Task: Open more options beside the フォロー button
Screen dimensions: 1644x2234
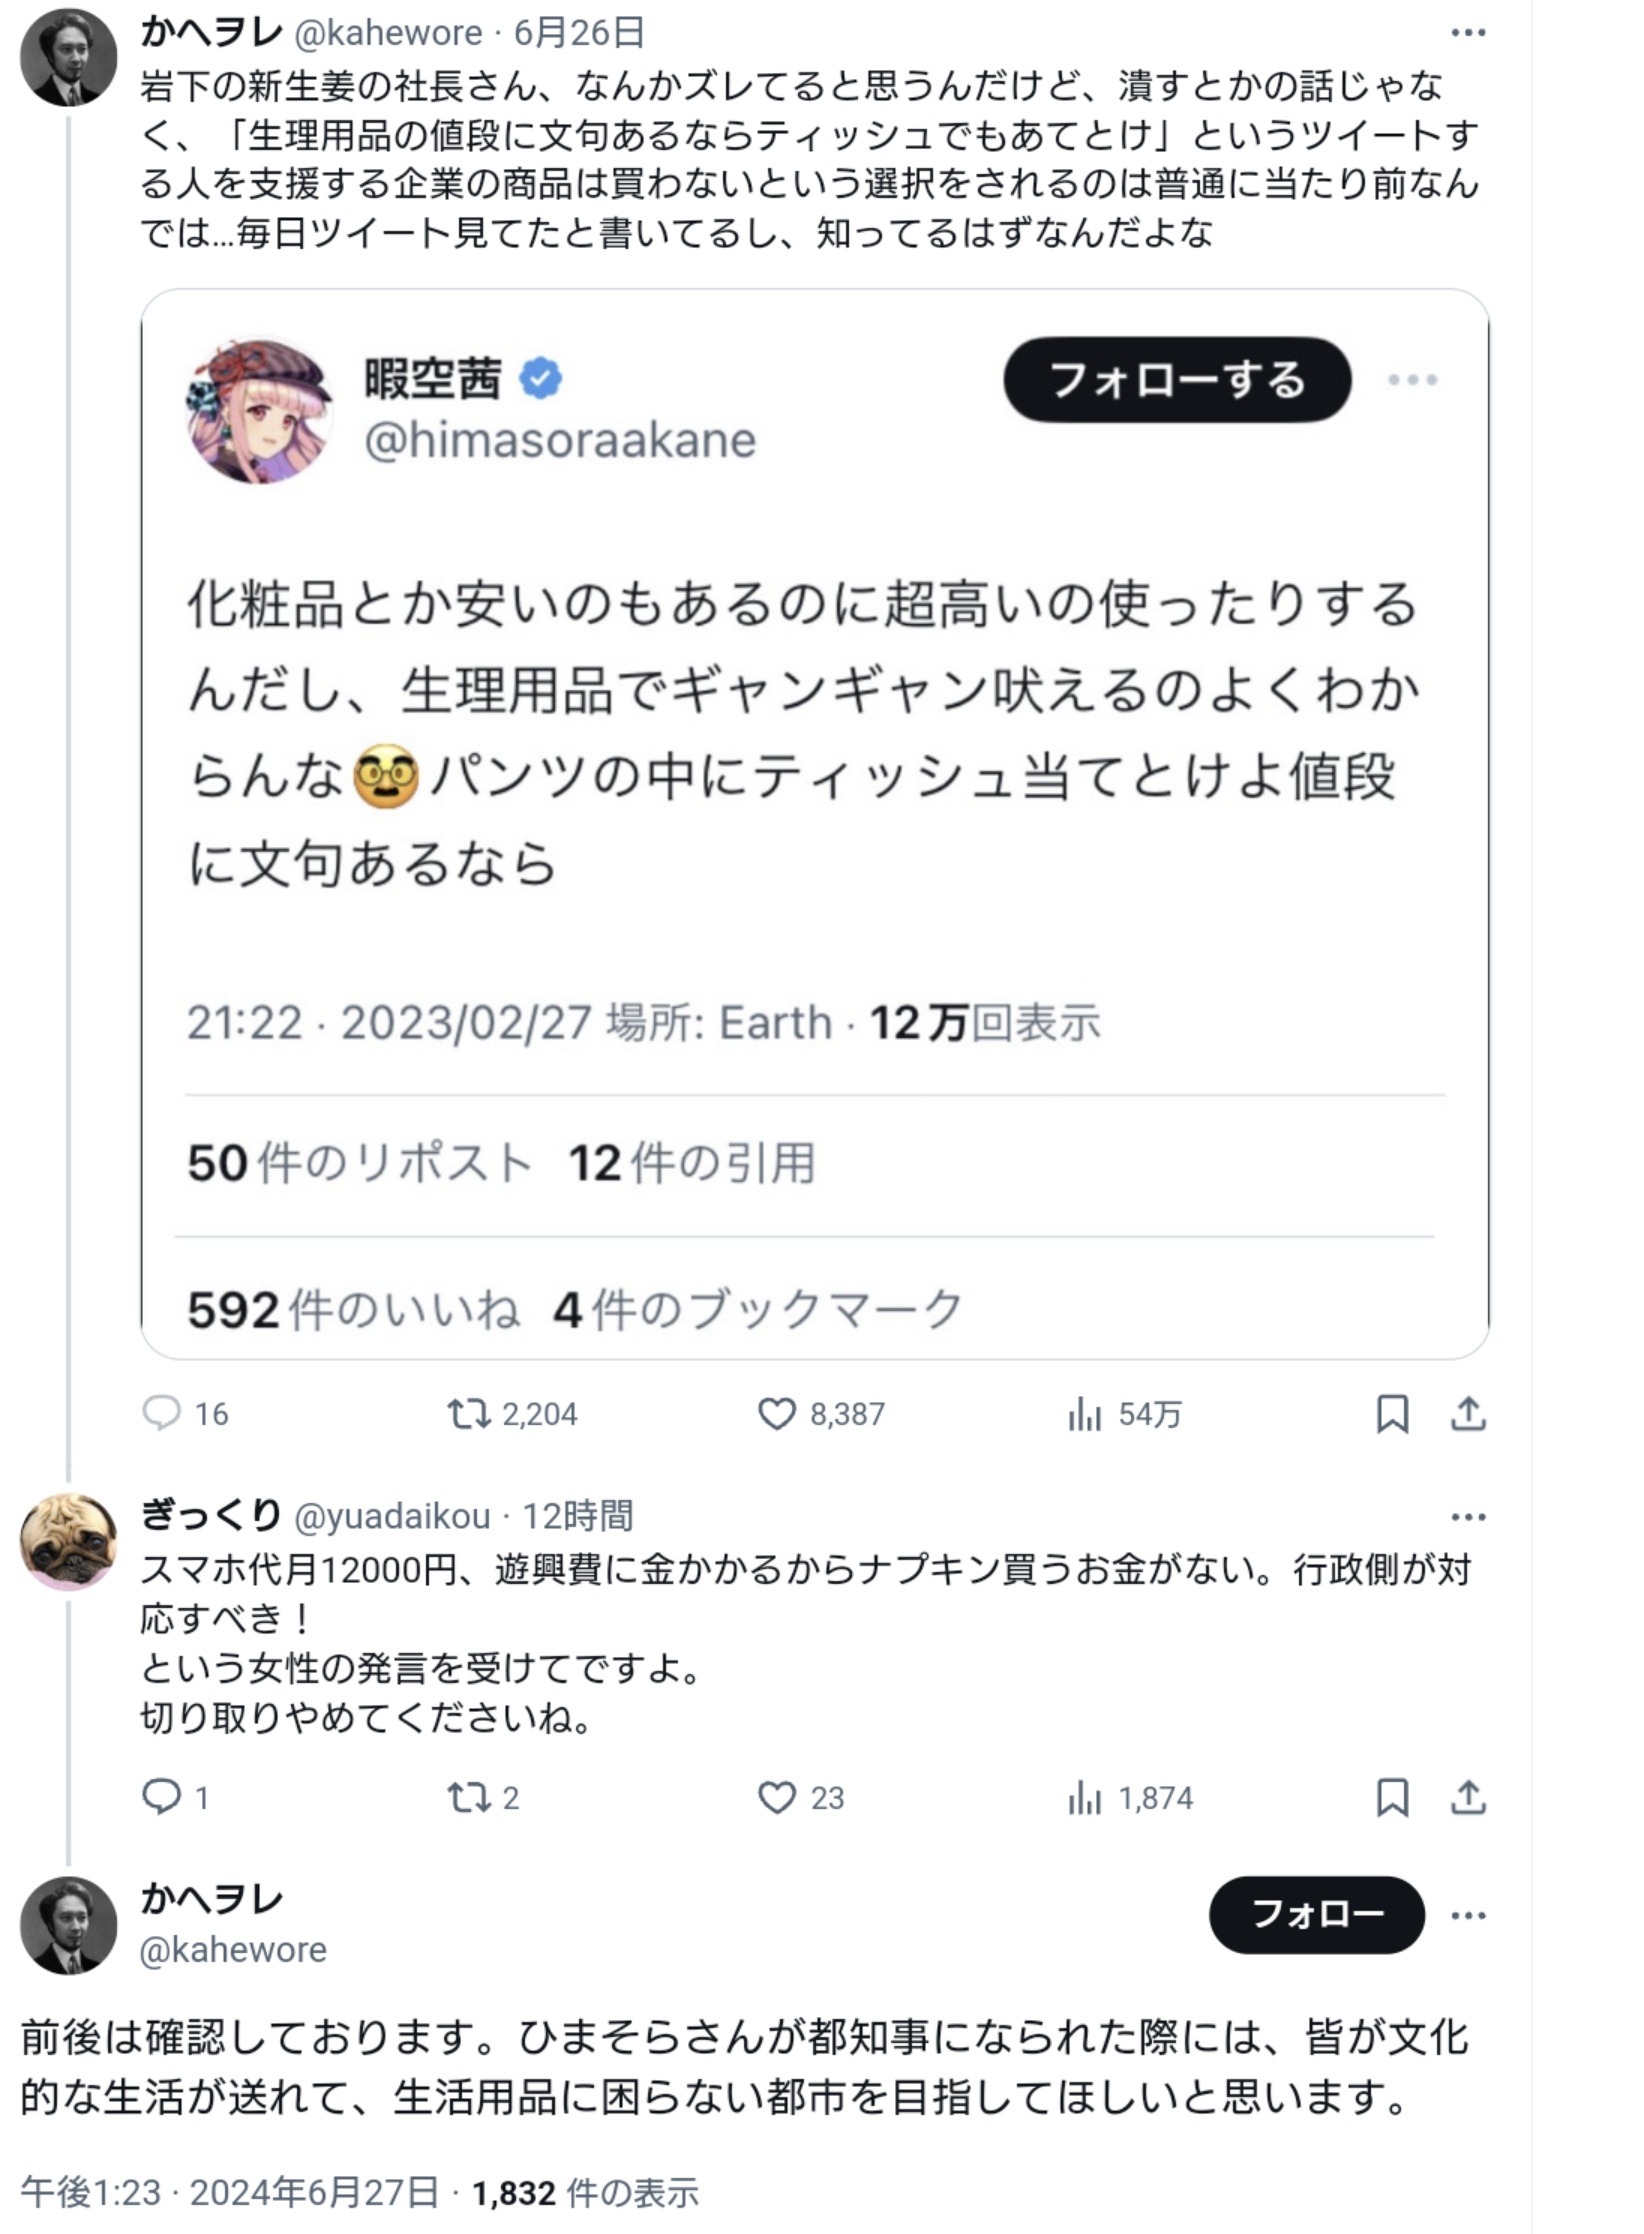Action: [1467, 1915]
